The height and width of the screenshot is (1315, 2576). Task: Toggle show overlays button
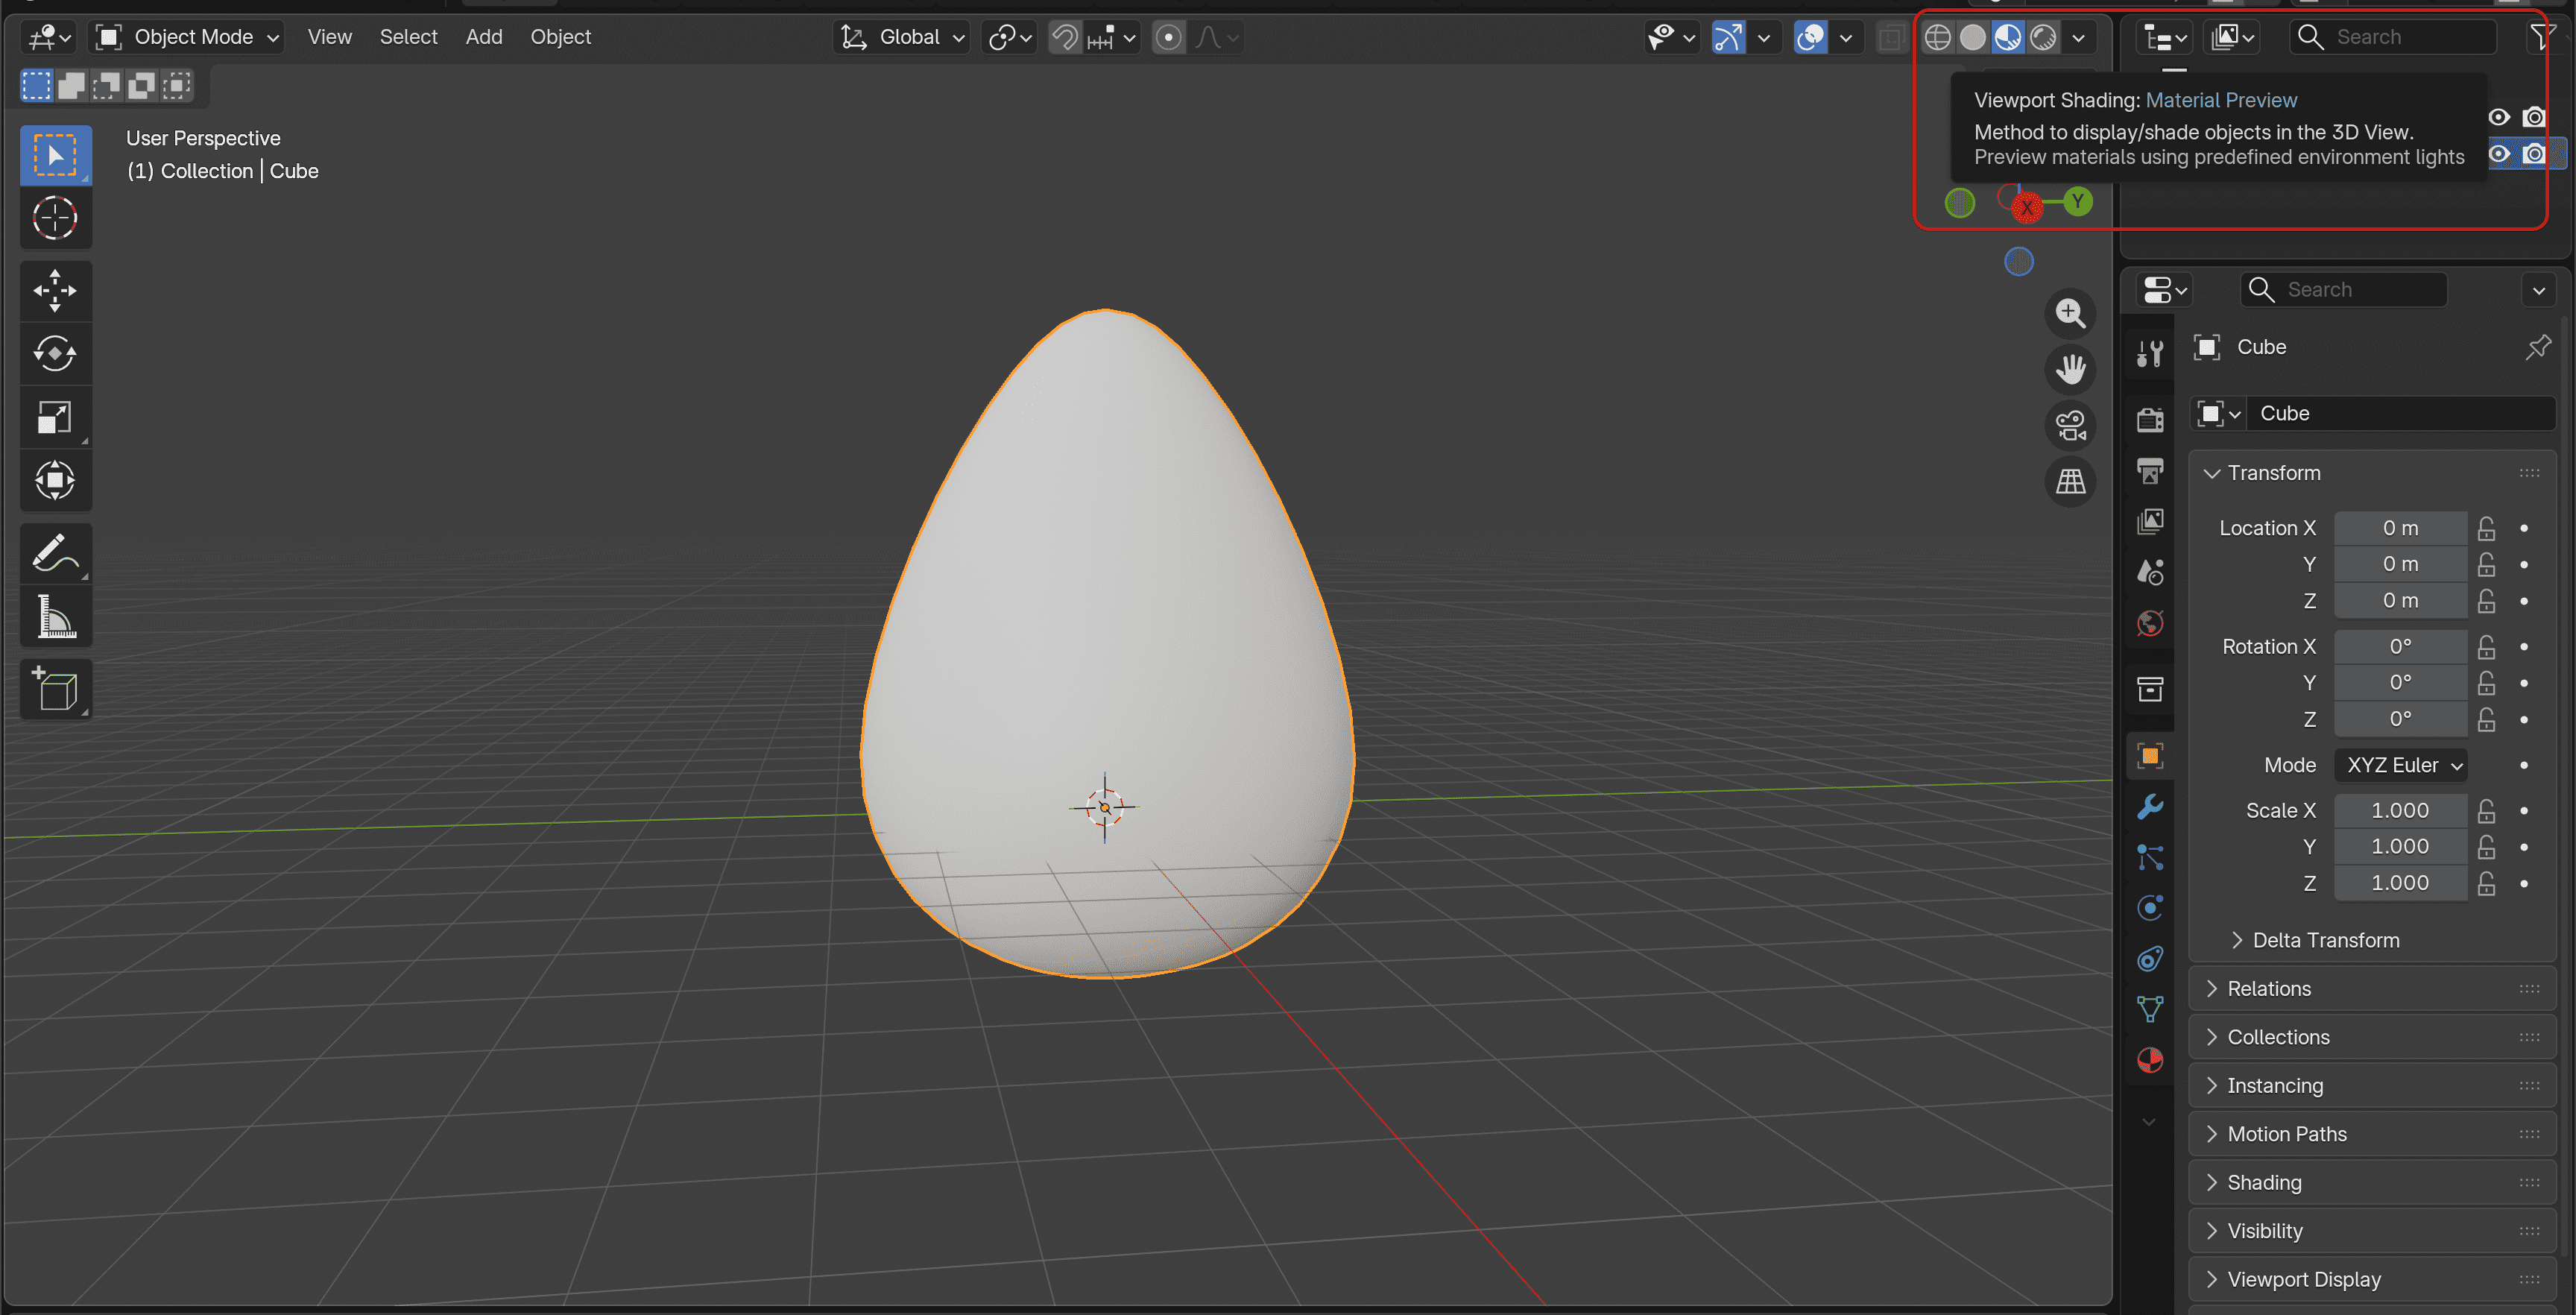[1810, 38]
